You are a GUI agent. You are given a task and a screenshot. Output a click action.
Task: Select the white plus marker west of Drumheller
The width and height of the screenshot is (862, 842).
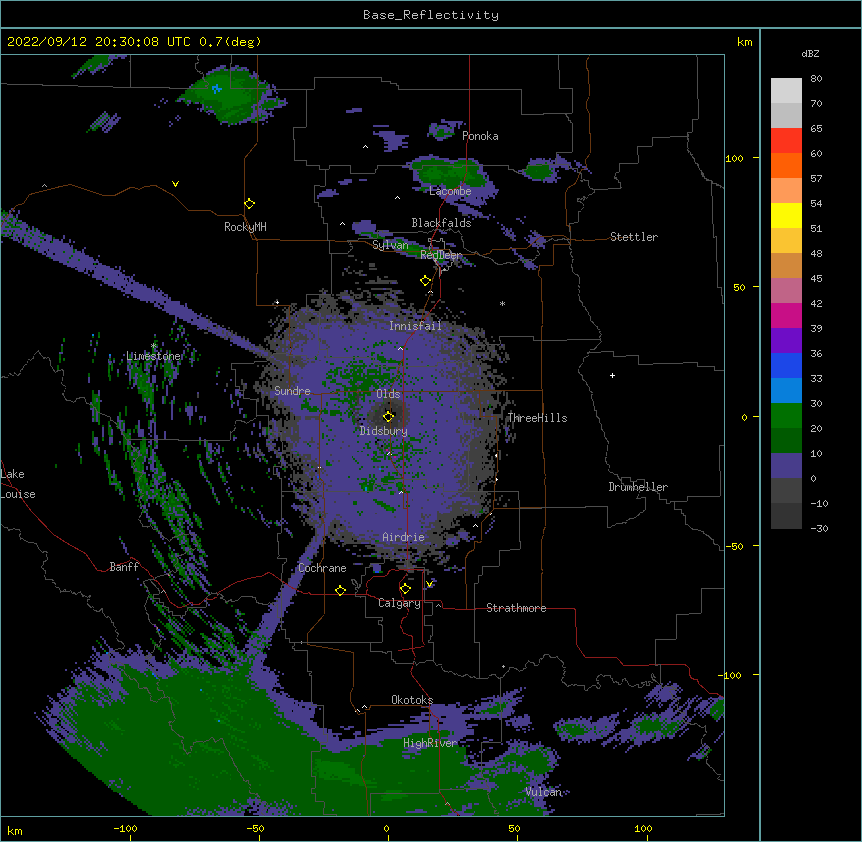tap(612, 375)
